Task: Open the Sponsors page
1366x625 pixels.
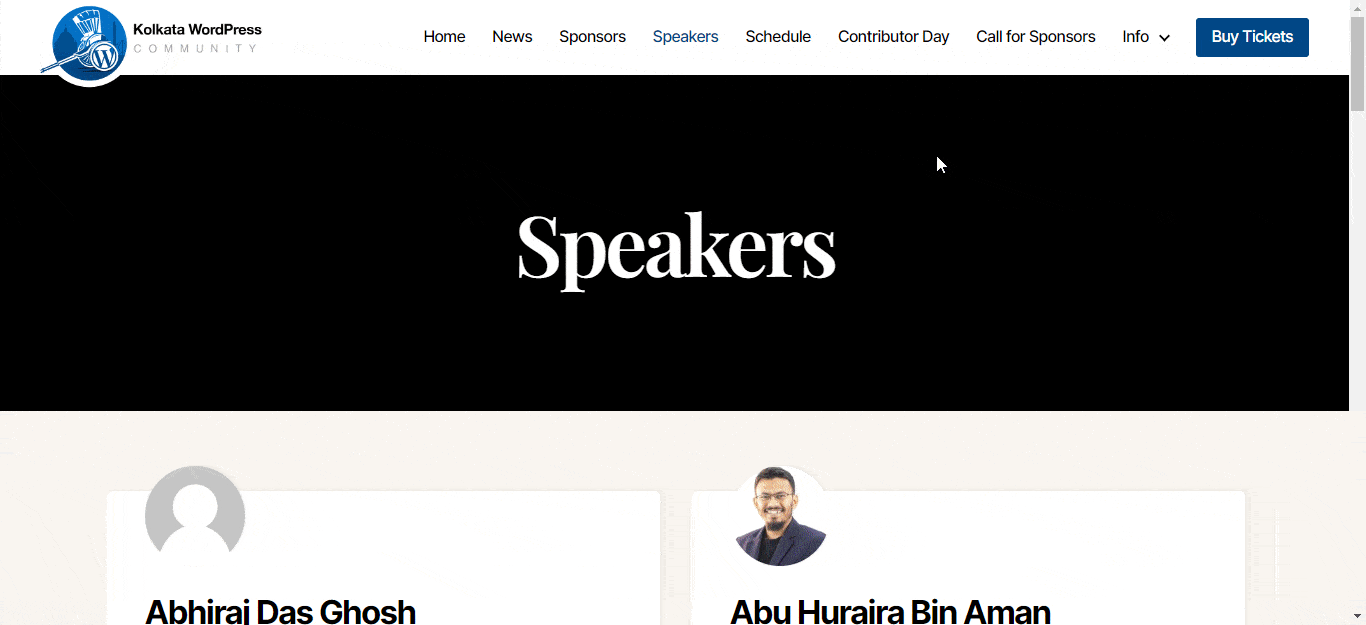Action: 592,37
